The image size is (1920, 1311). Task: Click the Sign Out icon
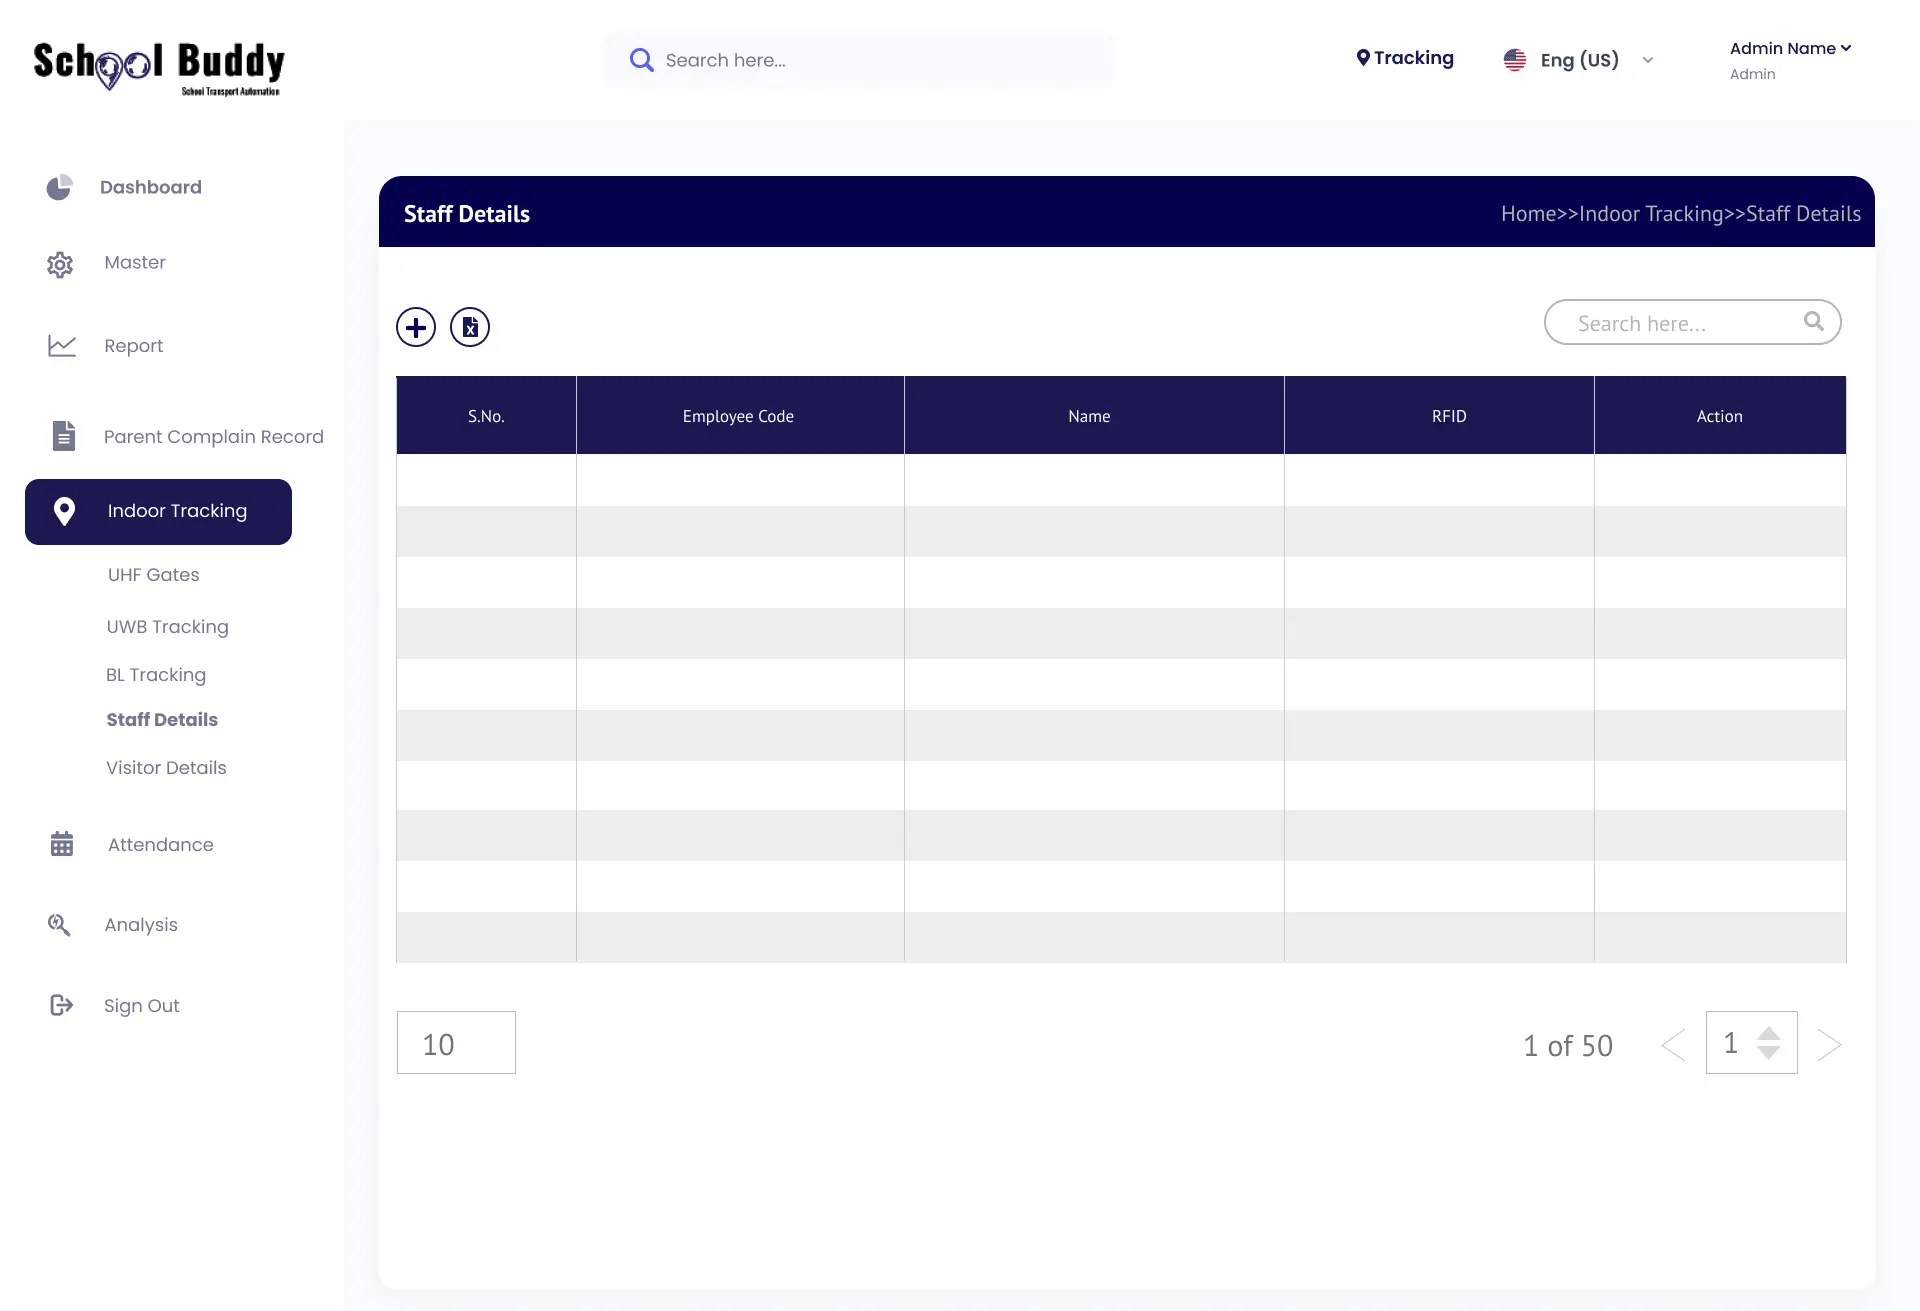point(62,1005)
